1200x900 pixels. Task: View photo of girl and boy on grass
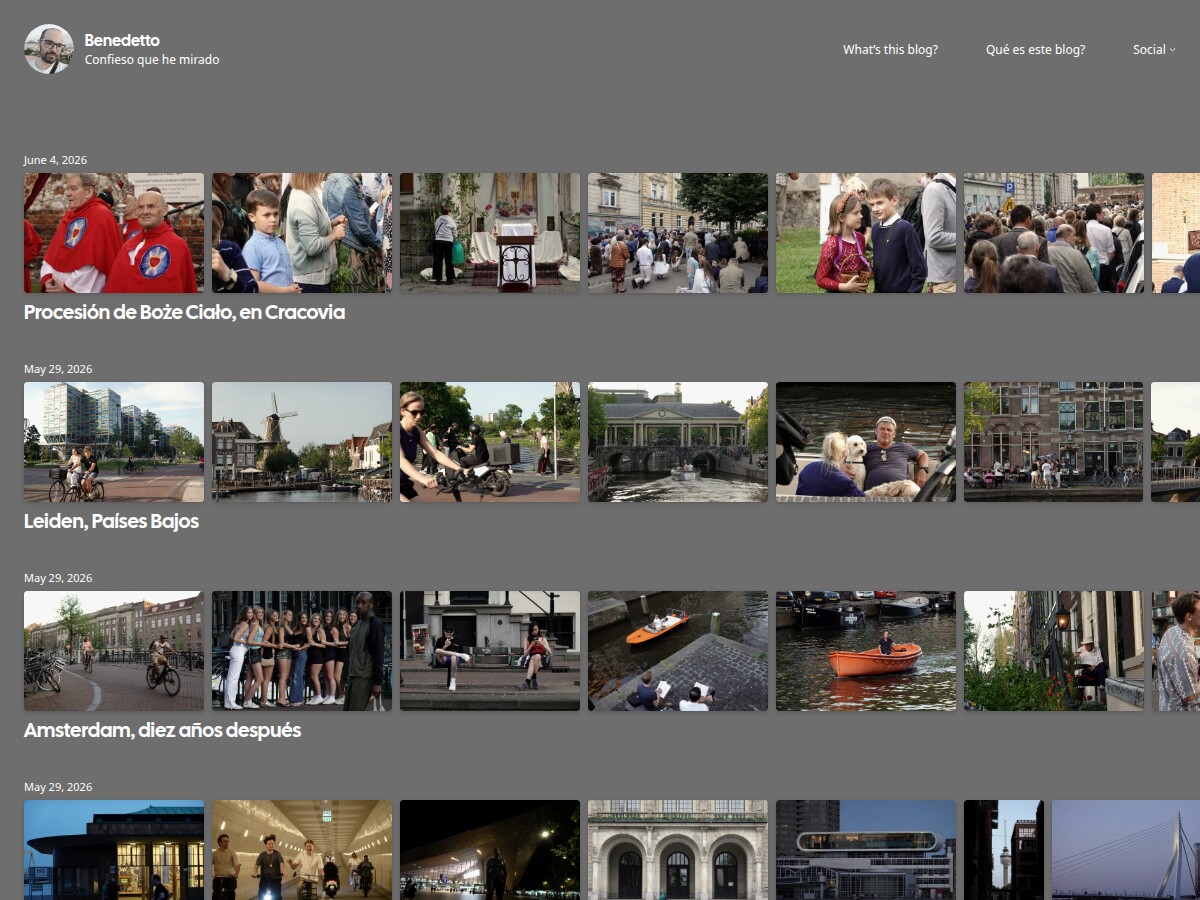click(x=866, y=233)
